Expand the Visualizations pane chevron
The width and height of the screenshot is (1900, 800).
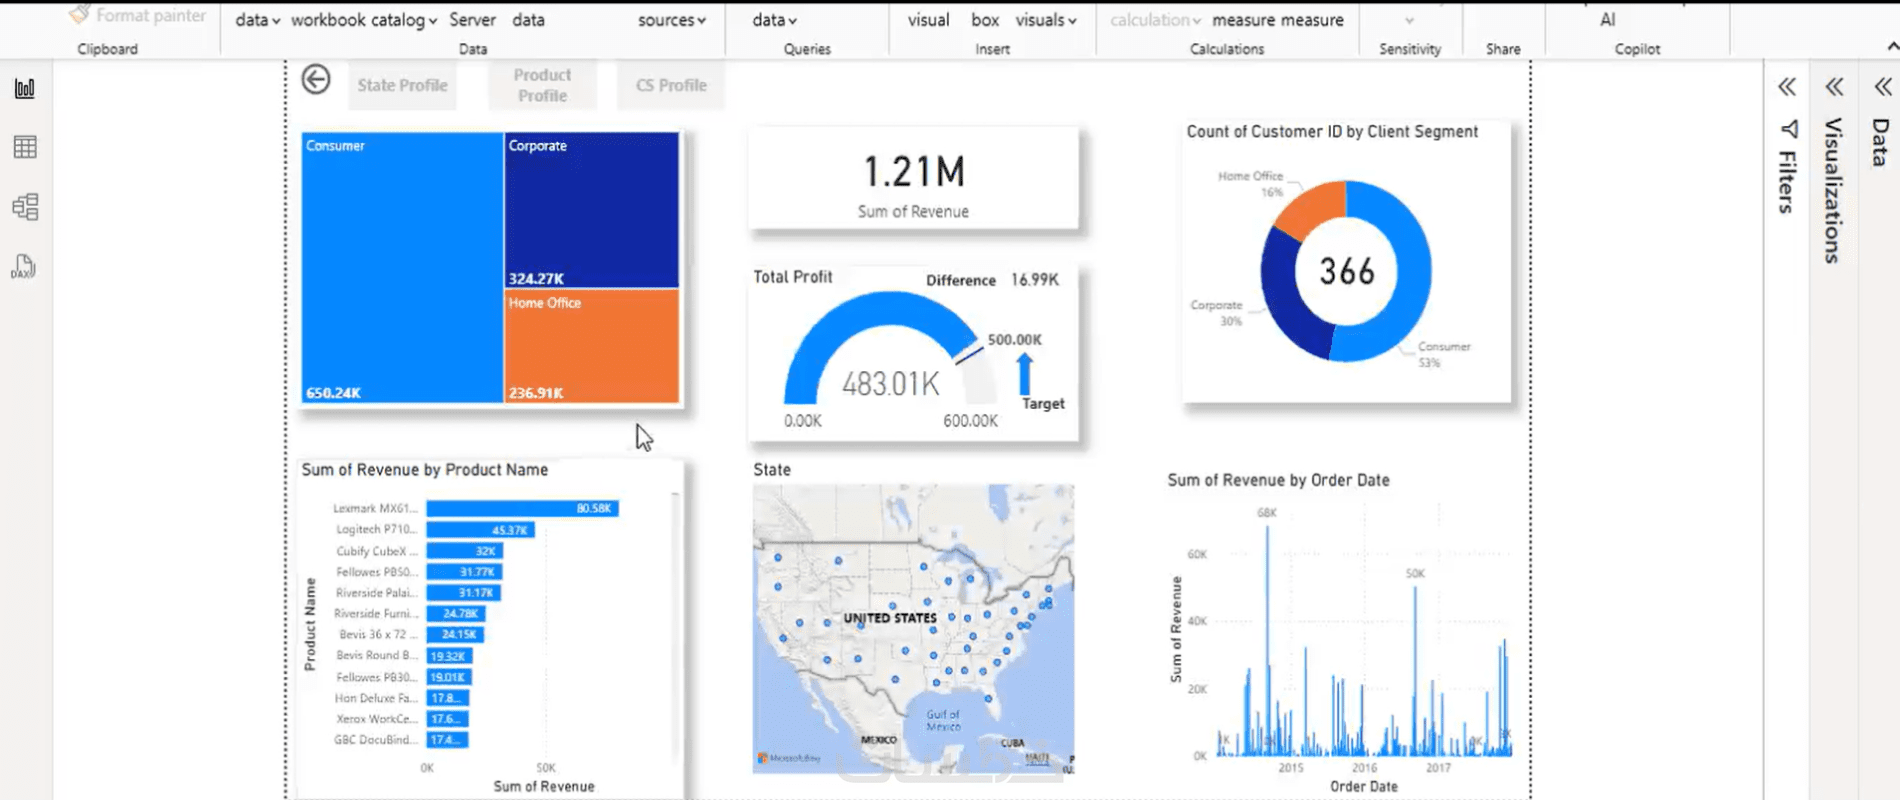pyautogui.click(x=1834, y=87)
